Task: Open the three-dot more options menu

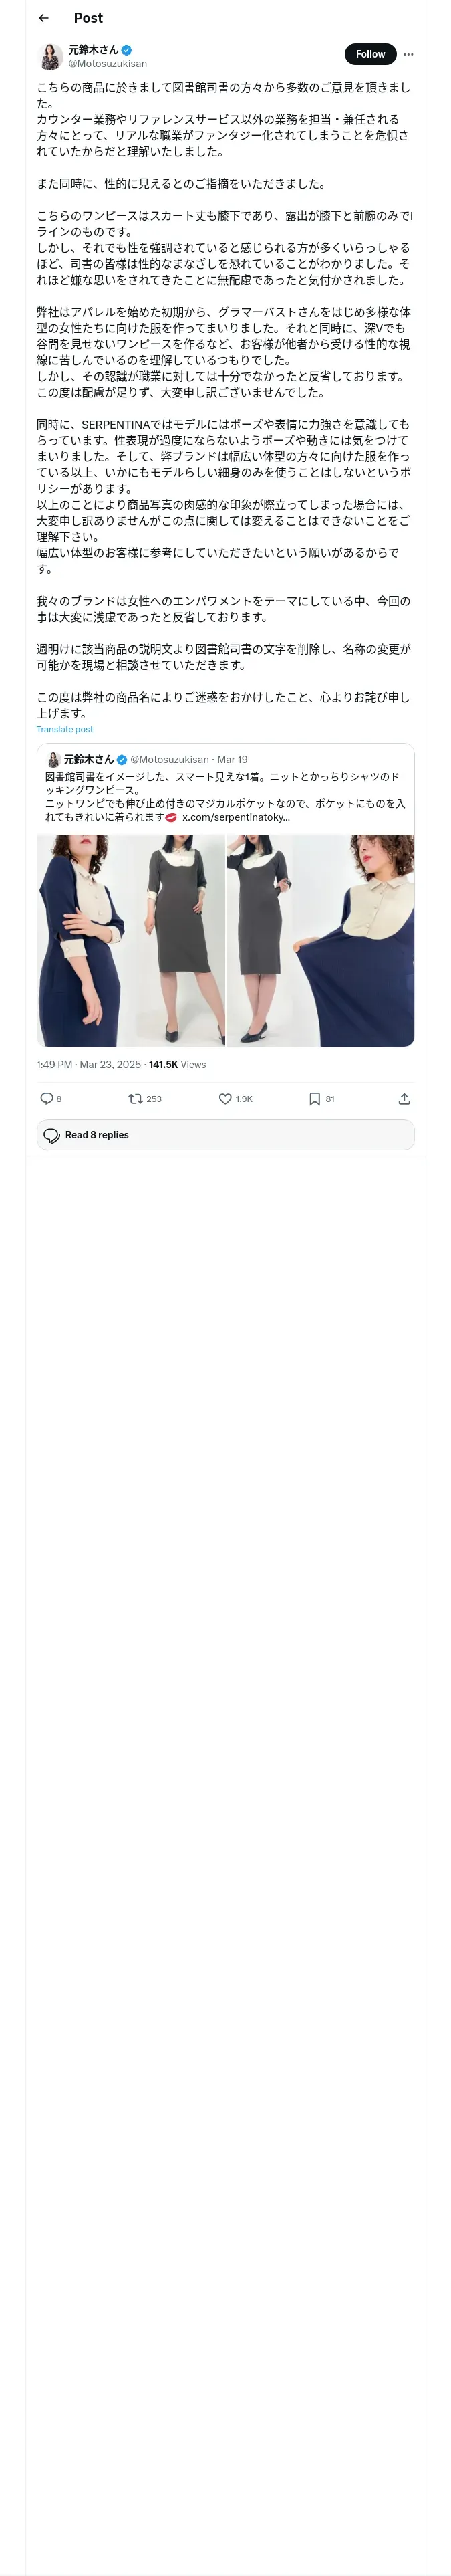Action: [408, 54]
